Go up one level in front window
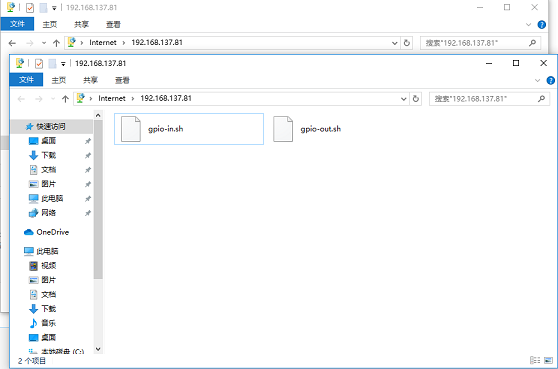 click(65, 99)
